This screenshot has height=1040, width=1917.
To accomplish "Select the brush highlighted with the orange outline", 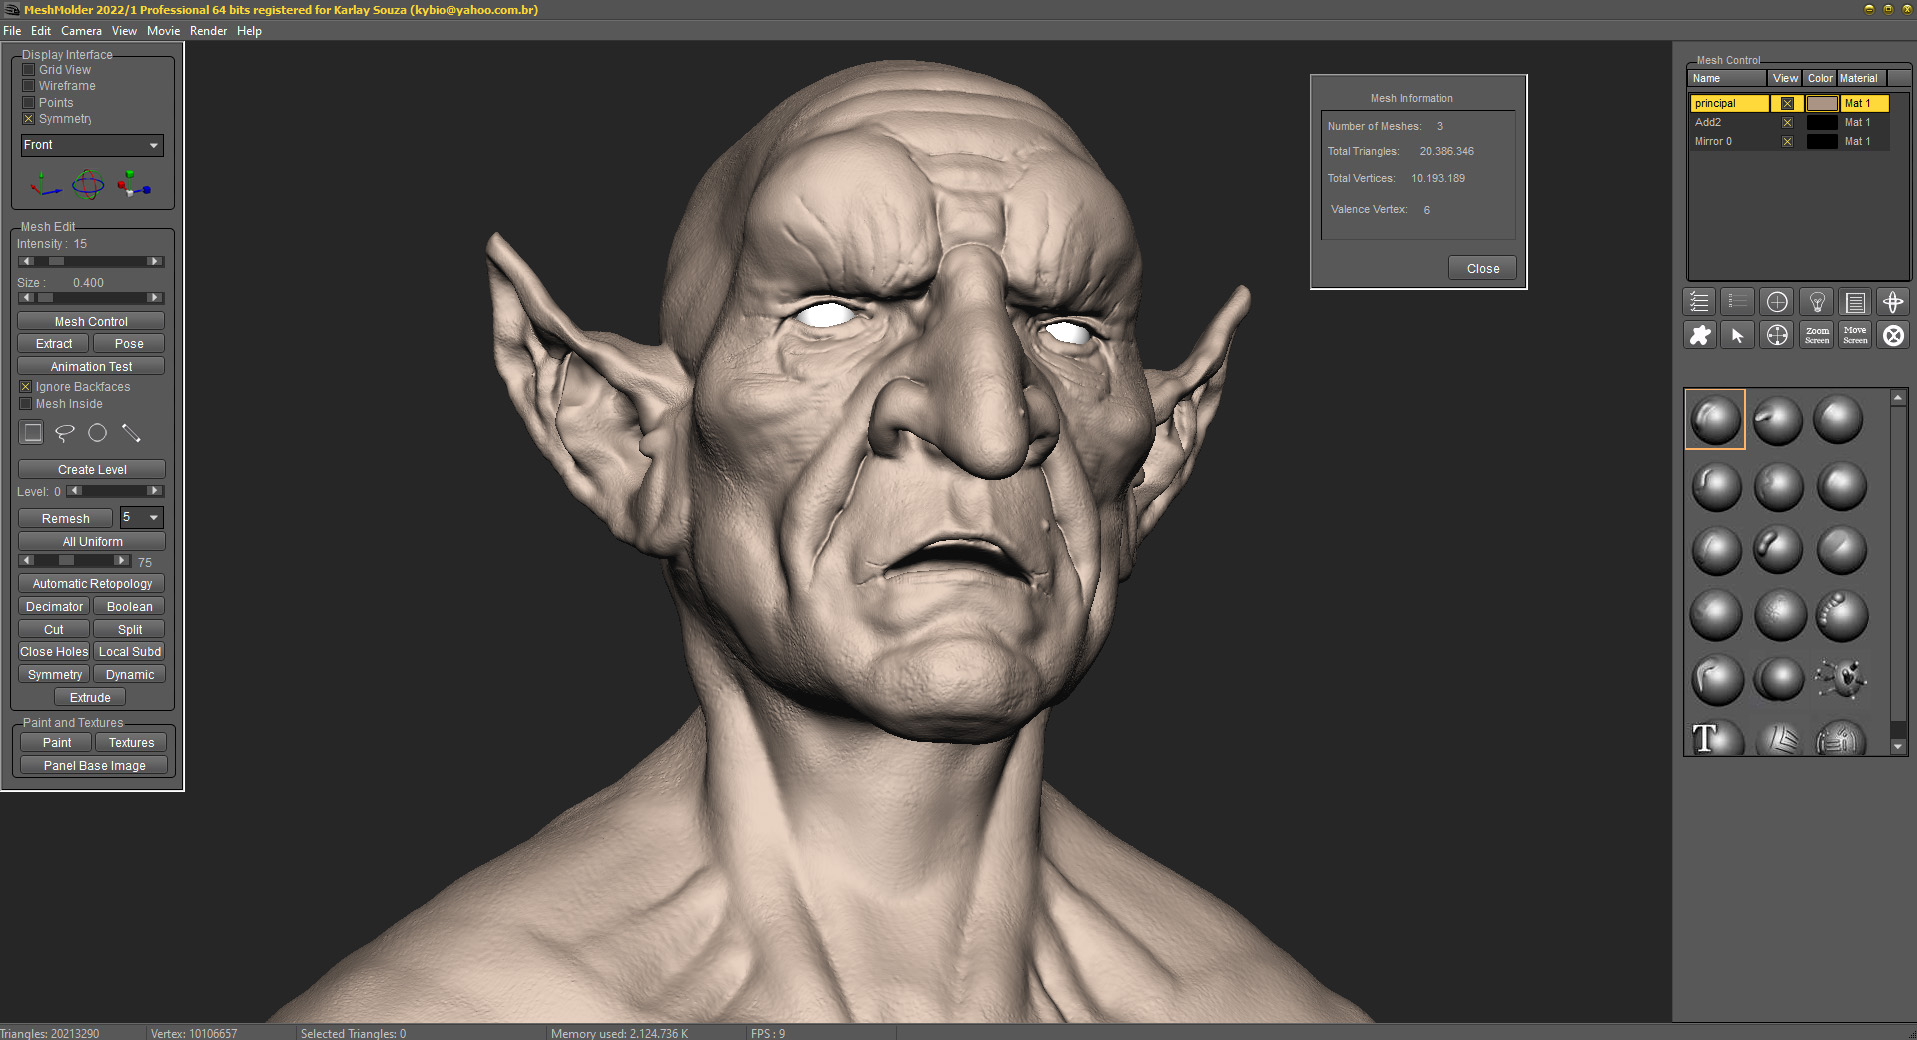I will [1715, 419].
